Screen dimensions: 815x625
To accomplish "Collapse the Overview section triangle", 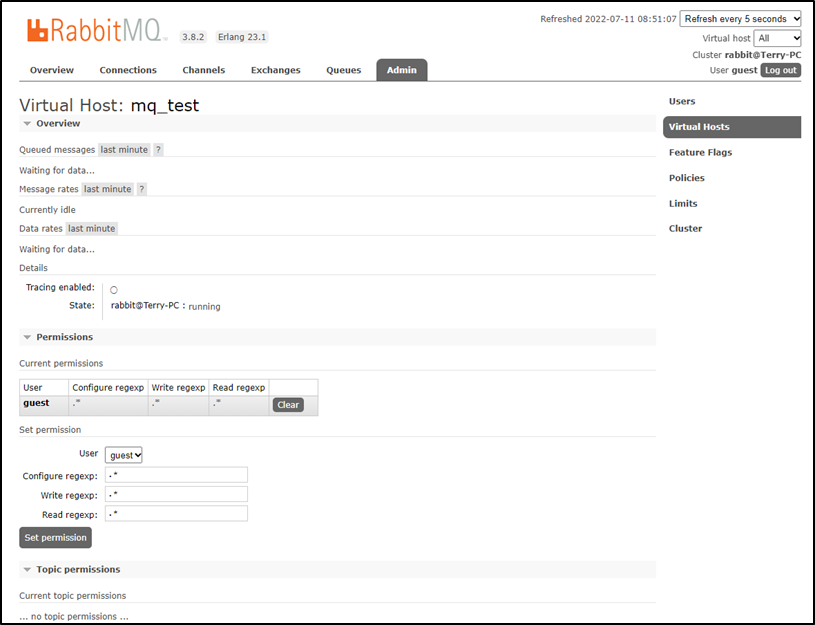I will (x=28, y=124).
